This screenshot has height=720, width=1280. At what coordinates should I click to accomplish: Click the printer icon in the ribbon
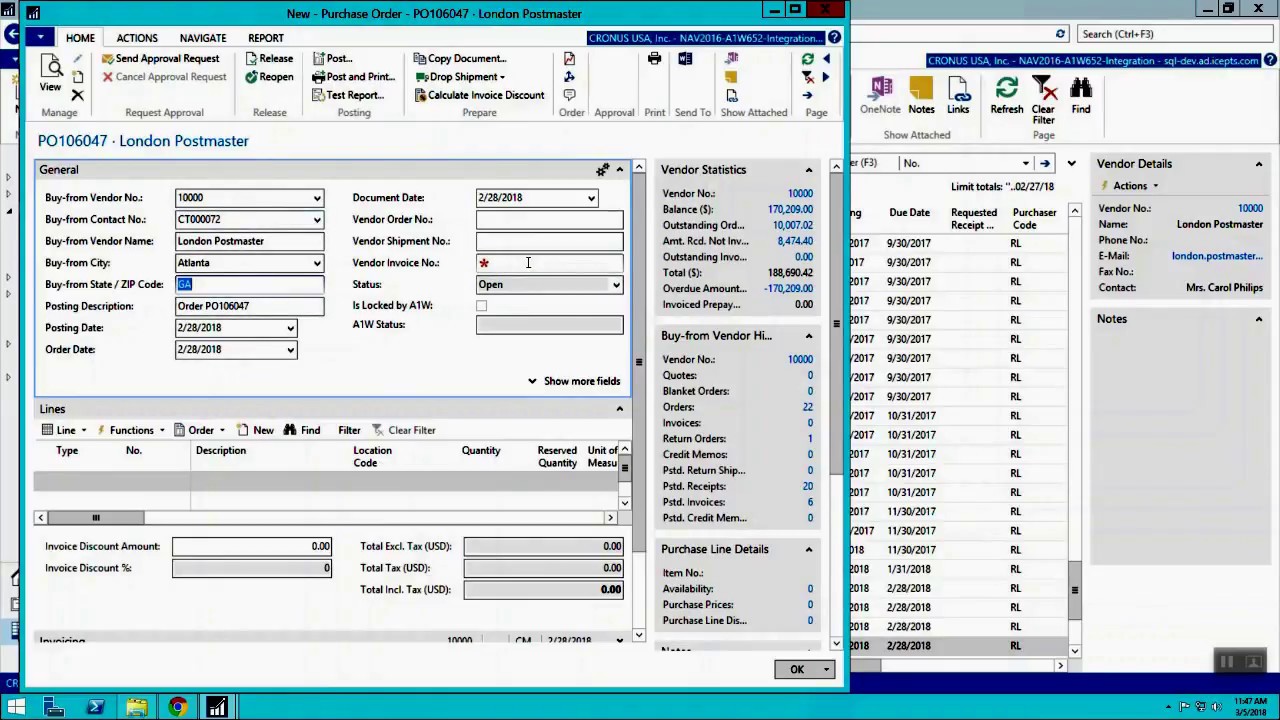tap(654, 60)
